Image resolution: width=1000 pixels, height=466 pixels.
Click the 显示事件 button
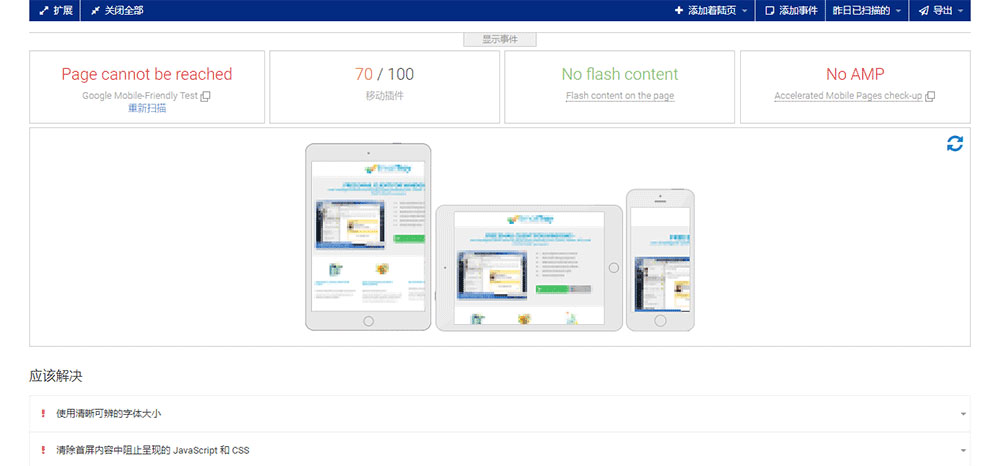click(500, 39)
